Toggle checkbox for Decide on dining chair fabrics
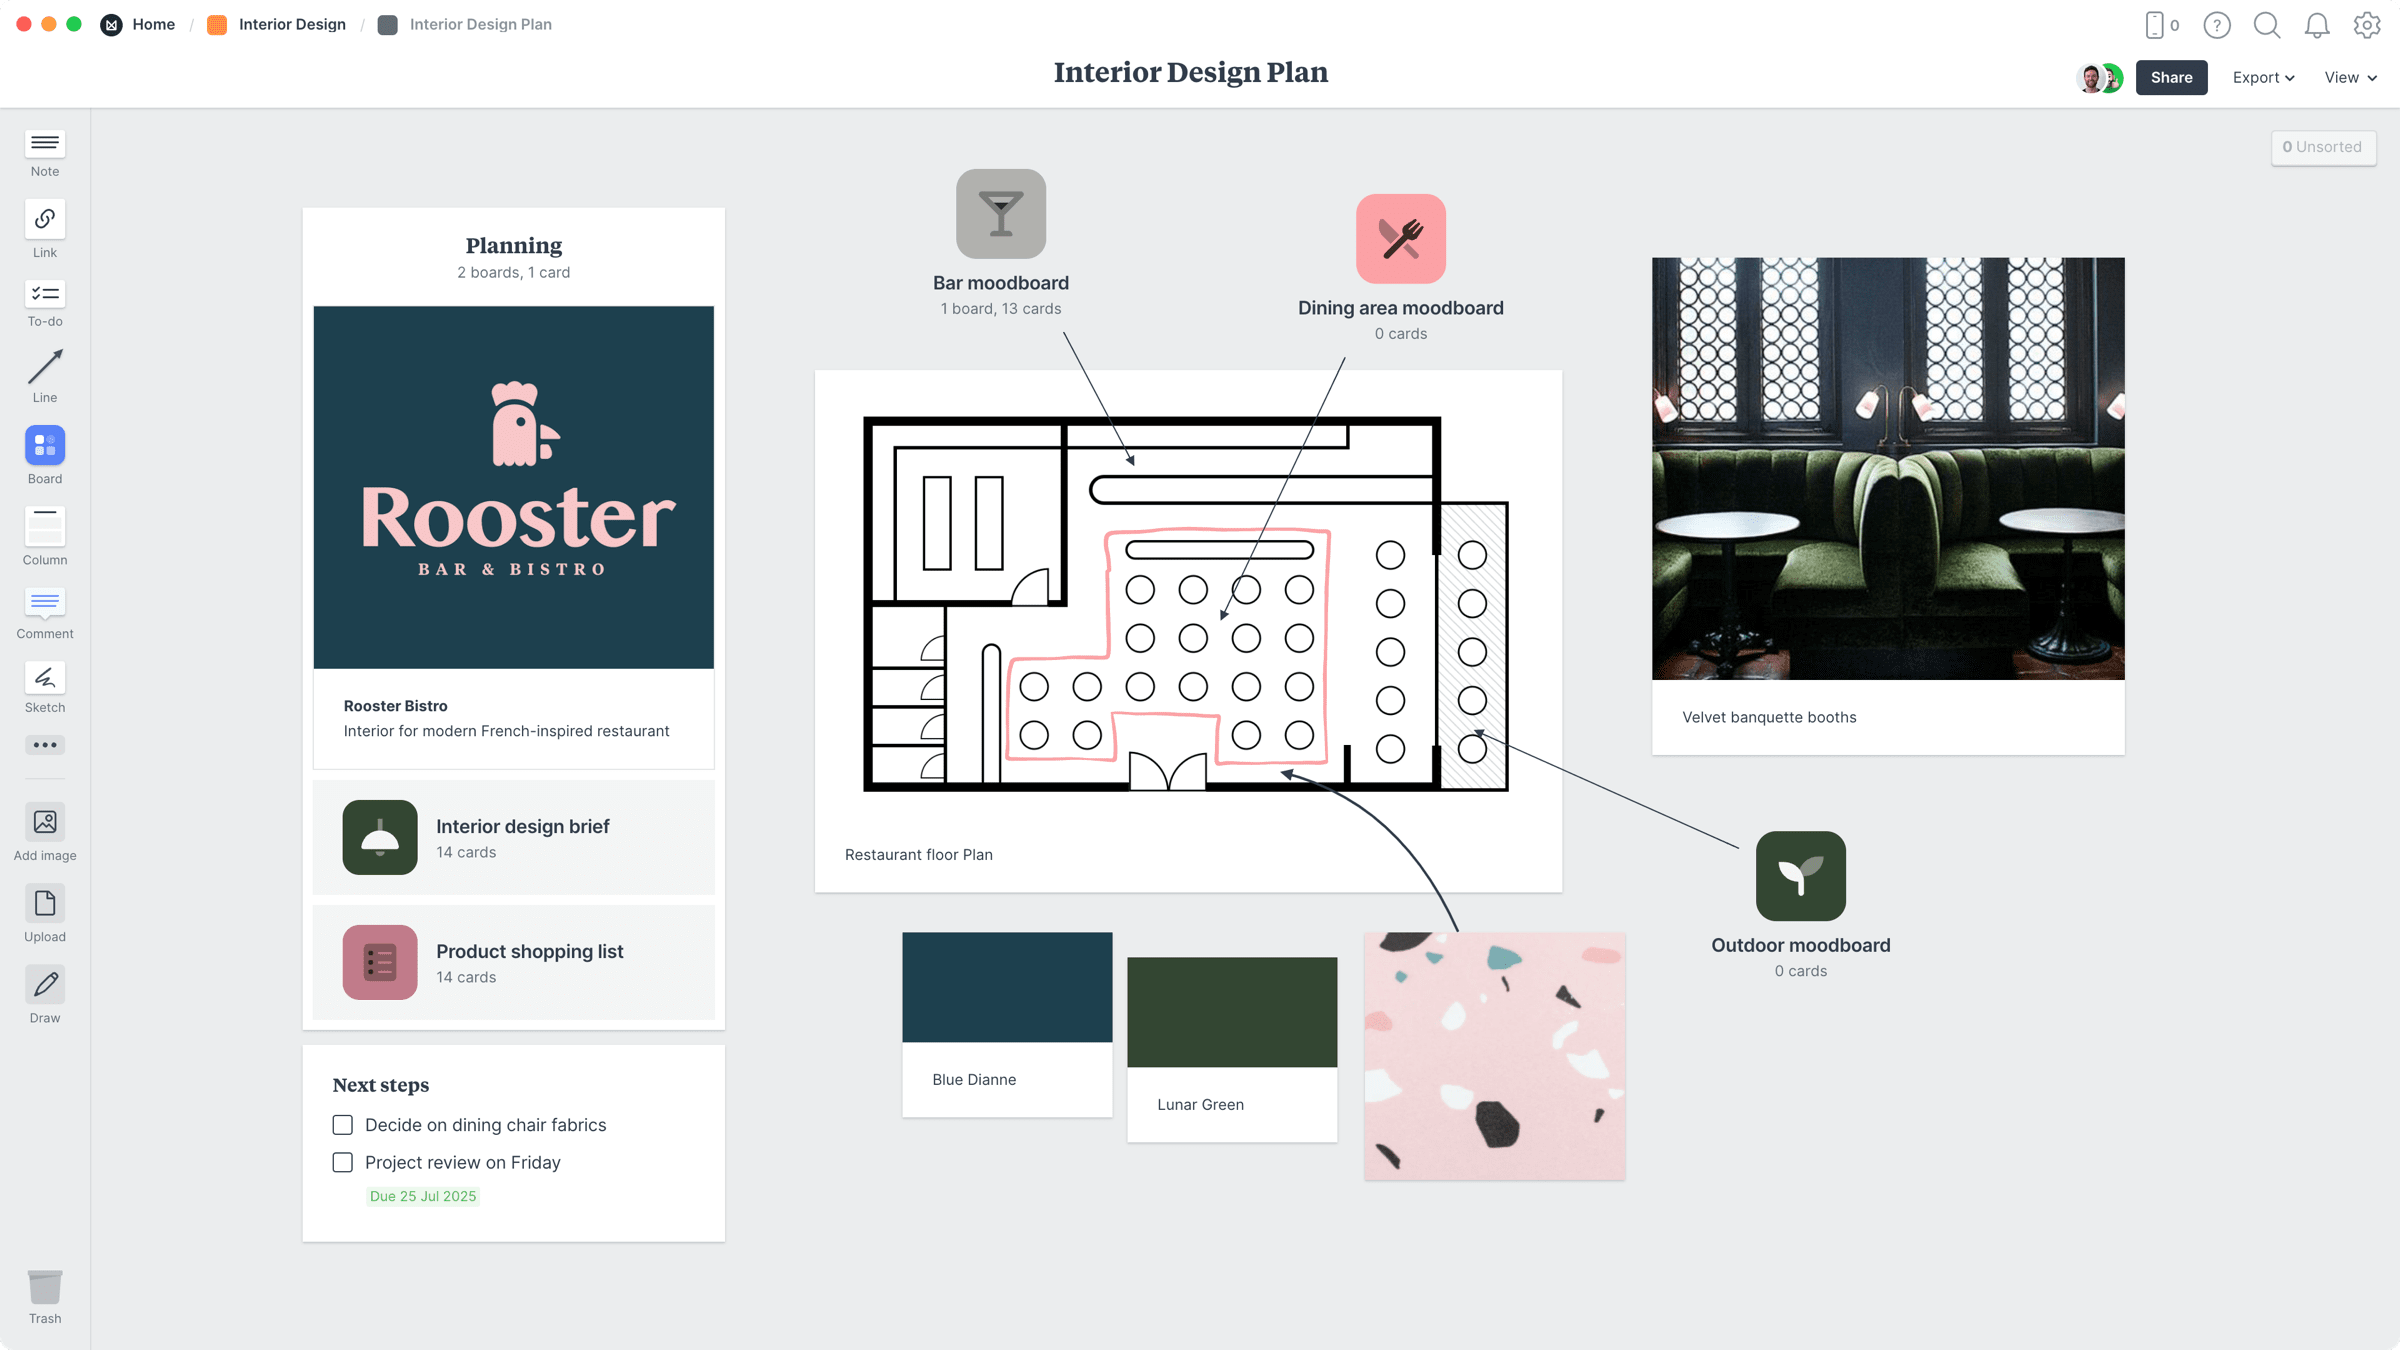 [x=343, y=1124]
